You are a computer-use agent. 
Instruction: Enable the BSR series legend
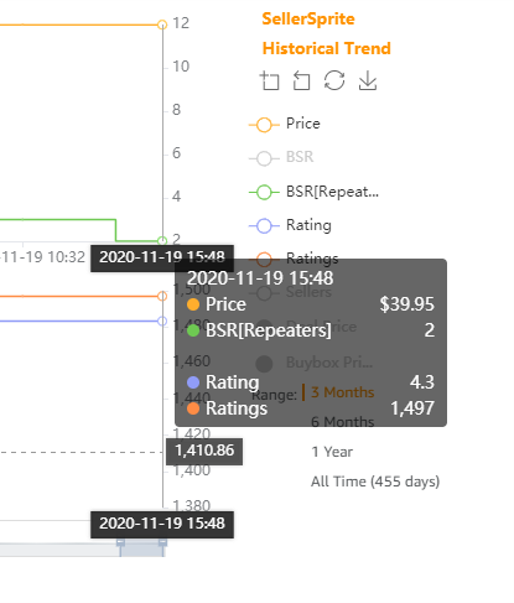281,158
